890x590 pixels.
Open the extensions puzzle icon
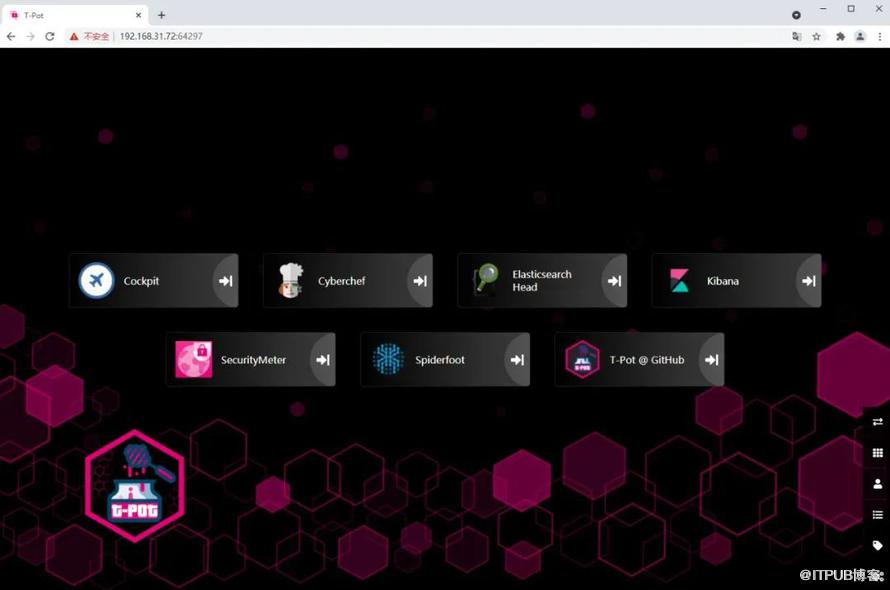[841, 36]
